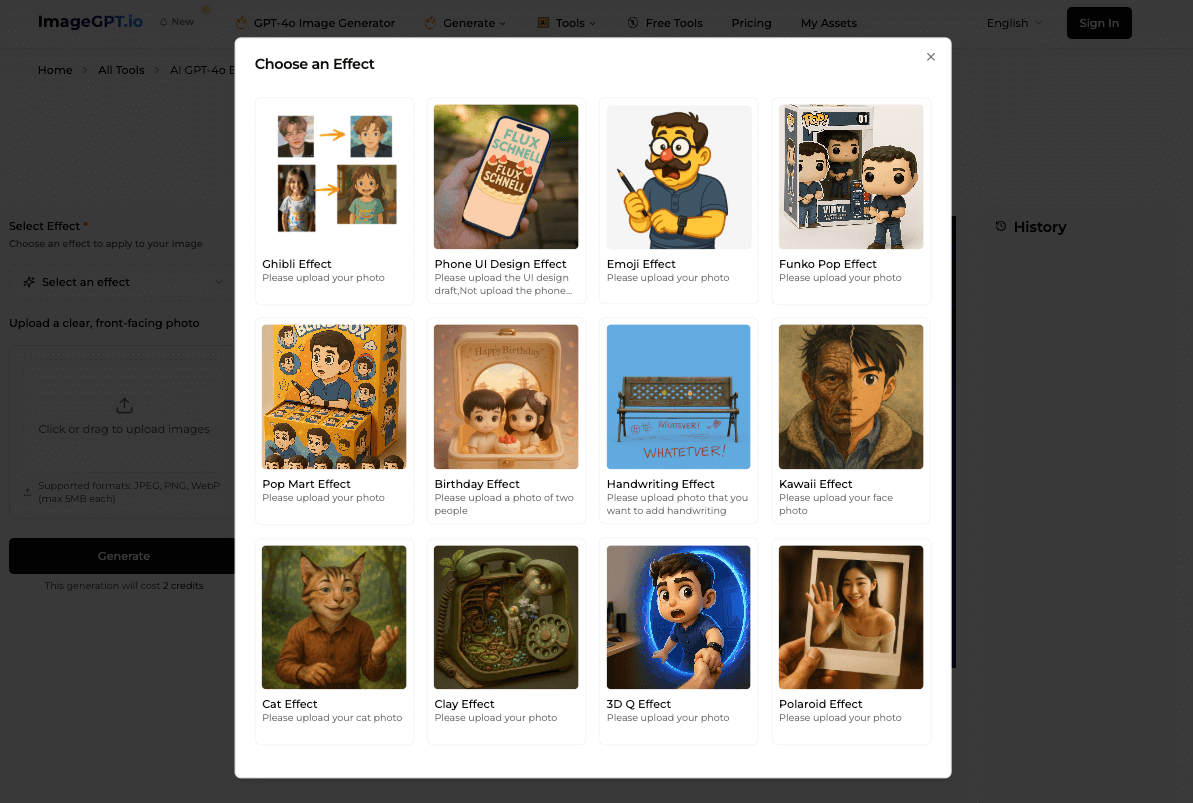Expand the Tools menu
1193x803 pixels.
[x=567, y=23]
